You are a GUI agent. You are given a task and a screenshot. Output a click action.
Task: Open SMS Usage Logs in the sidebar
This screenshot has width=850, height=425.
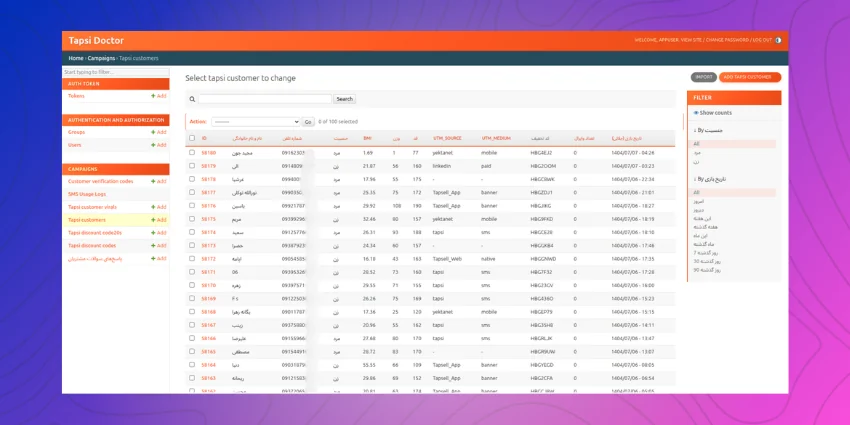87,194
